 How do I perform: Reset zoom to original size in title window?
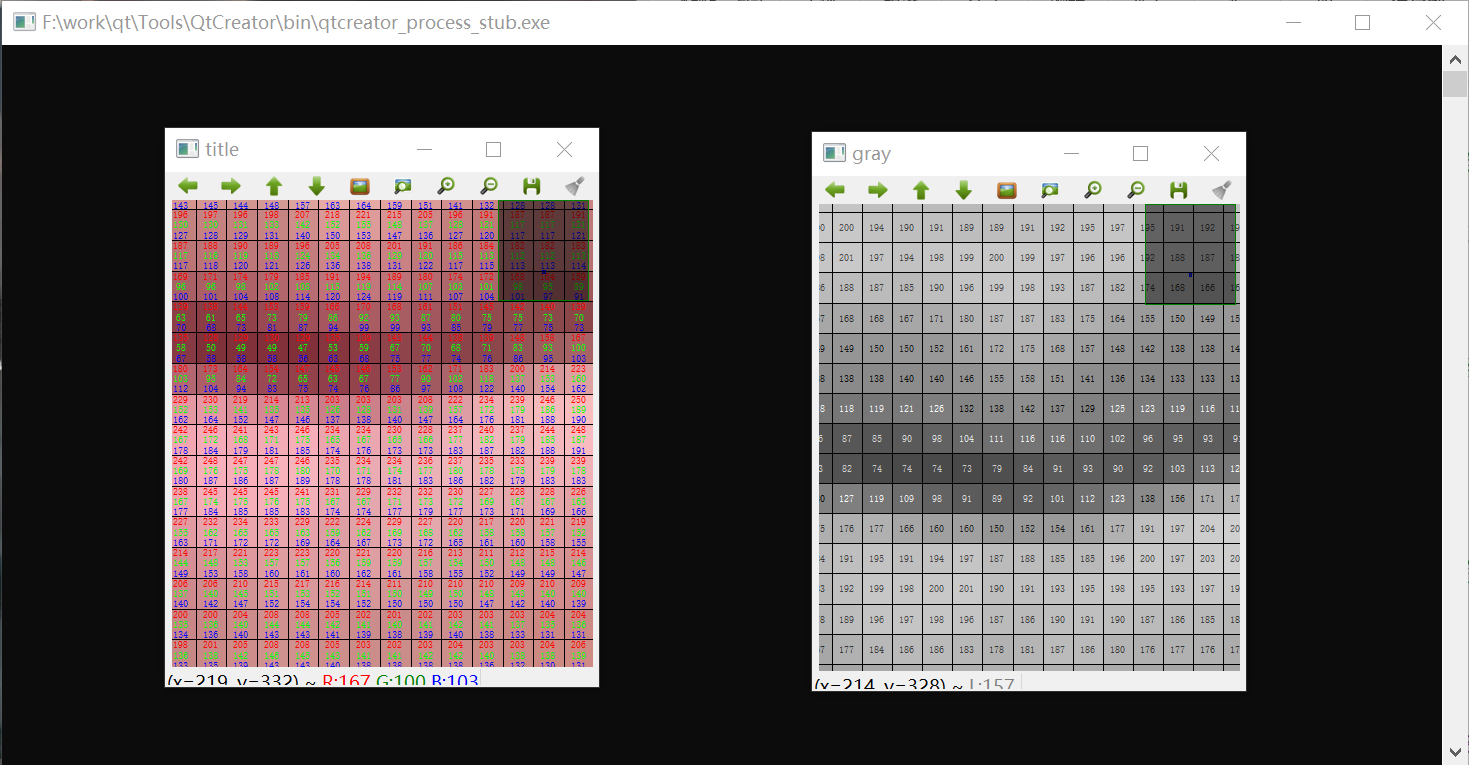point(360,186)
